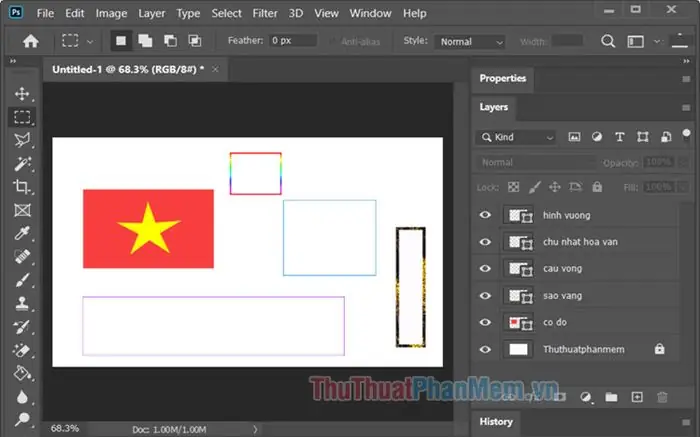Lock all padlock icon
The image size is (700, 437).
[597, 187]
